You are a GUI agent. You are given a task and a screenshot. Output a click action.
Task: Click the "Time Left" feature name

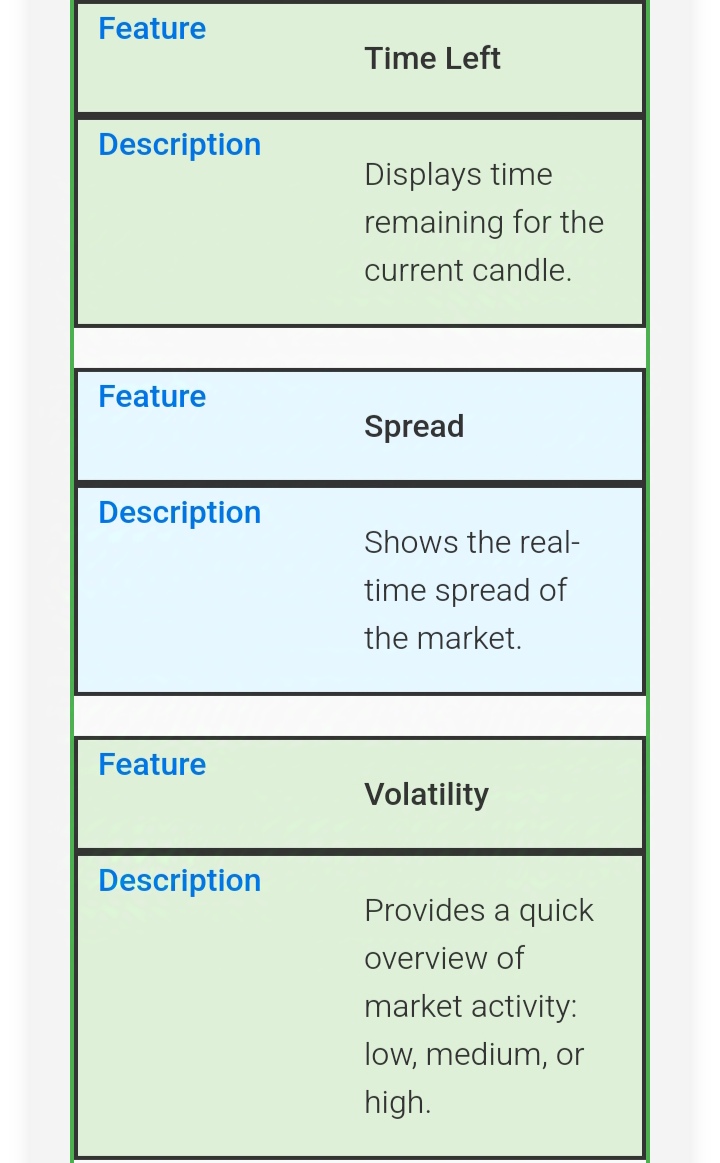[x=432, y=59]
